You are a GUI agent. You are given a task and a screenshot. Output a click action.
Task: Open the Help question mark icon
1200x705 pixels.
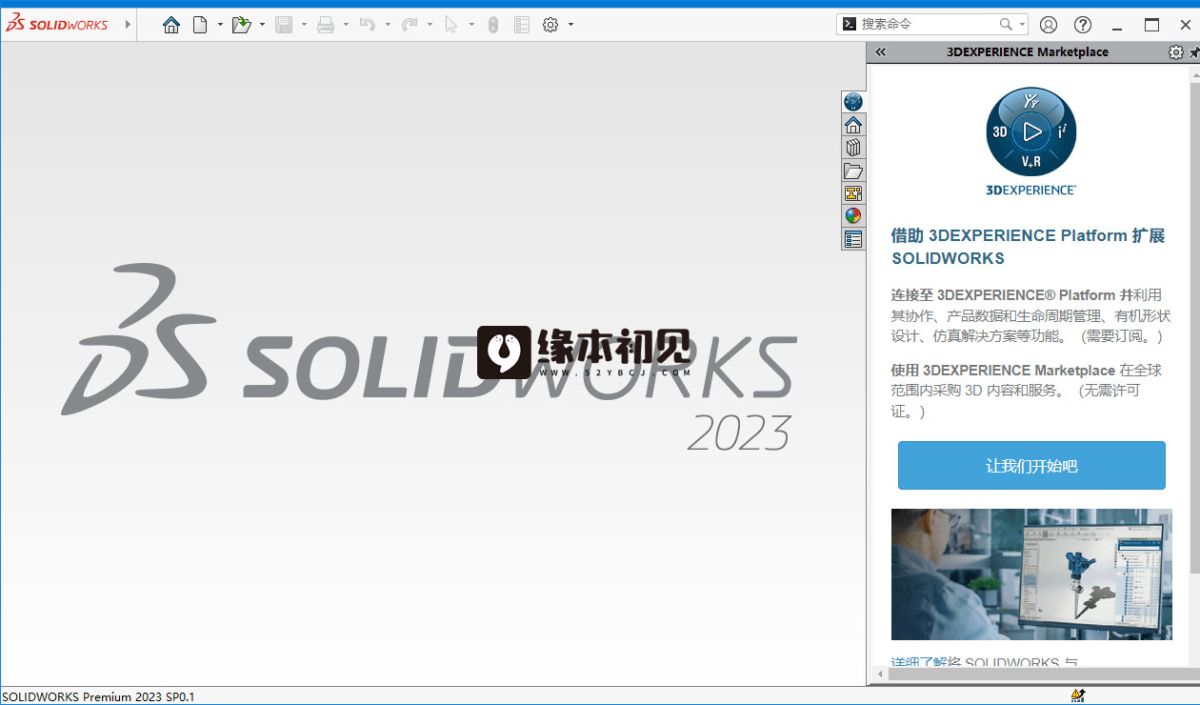pyautogui.click(x=1083, y=25)
